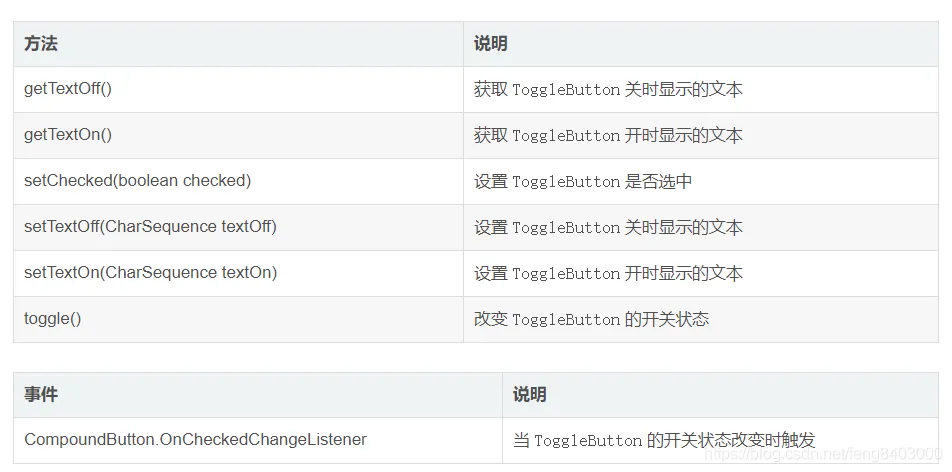Click the 事件 column header

point(41,395)
